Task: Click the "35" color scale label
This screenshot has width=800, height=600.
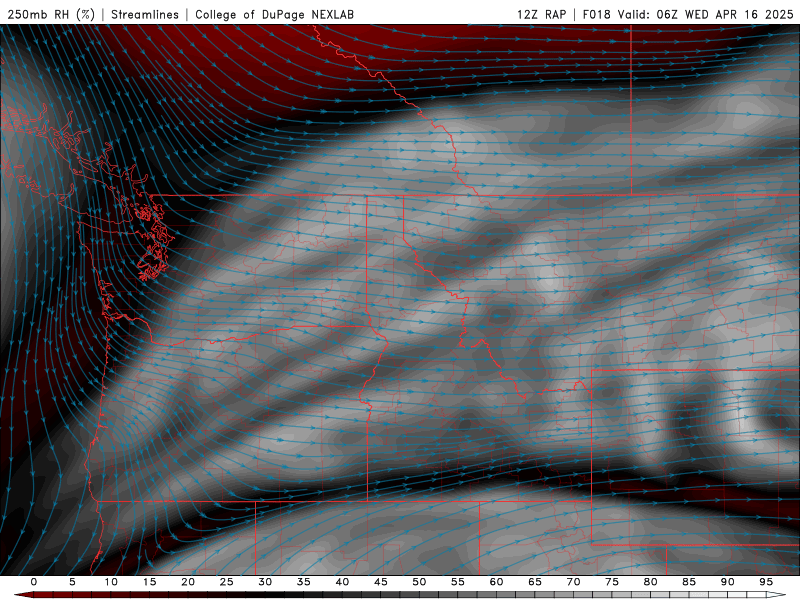Action: pyautogui.click(x=304, y=582)
